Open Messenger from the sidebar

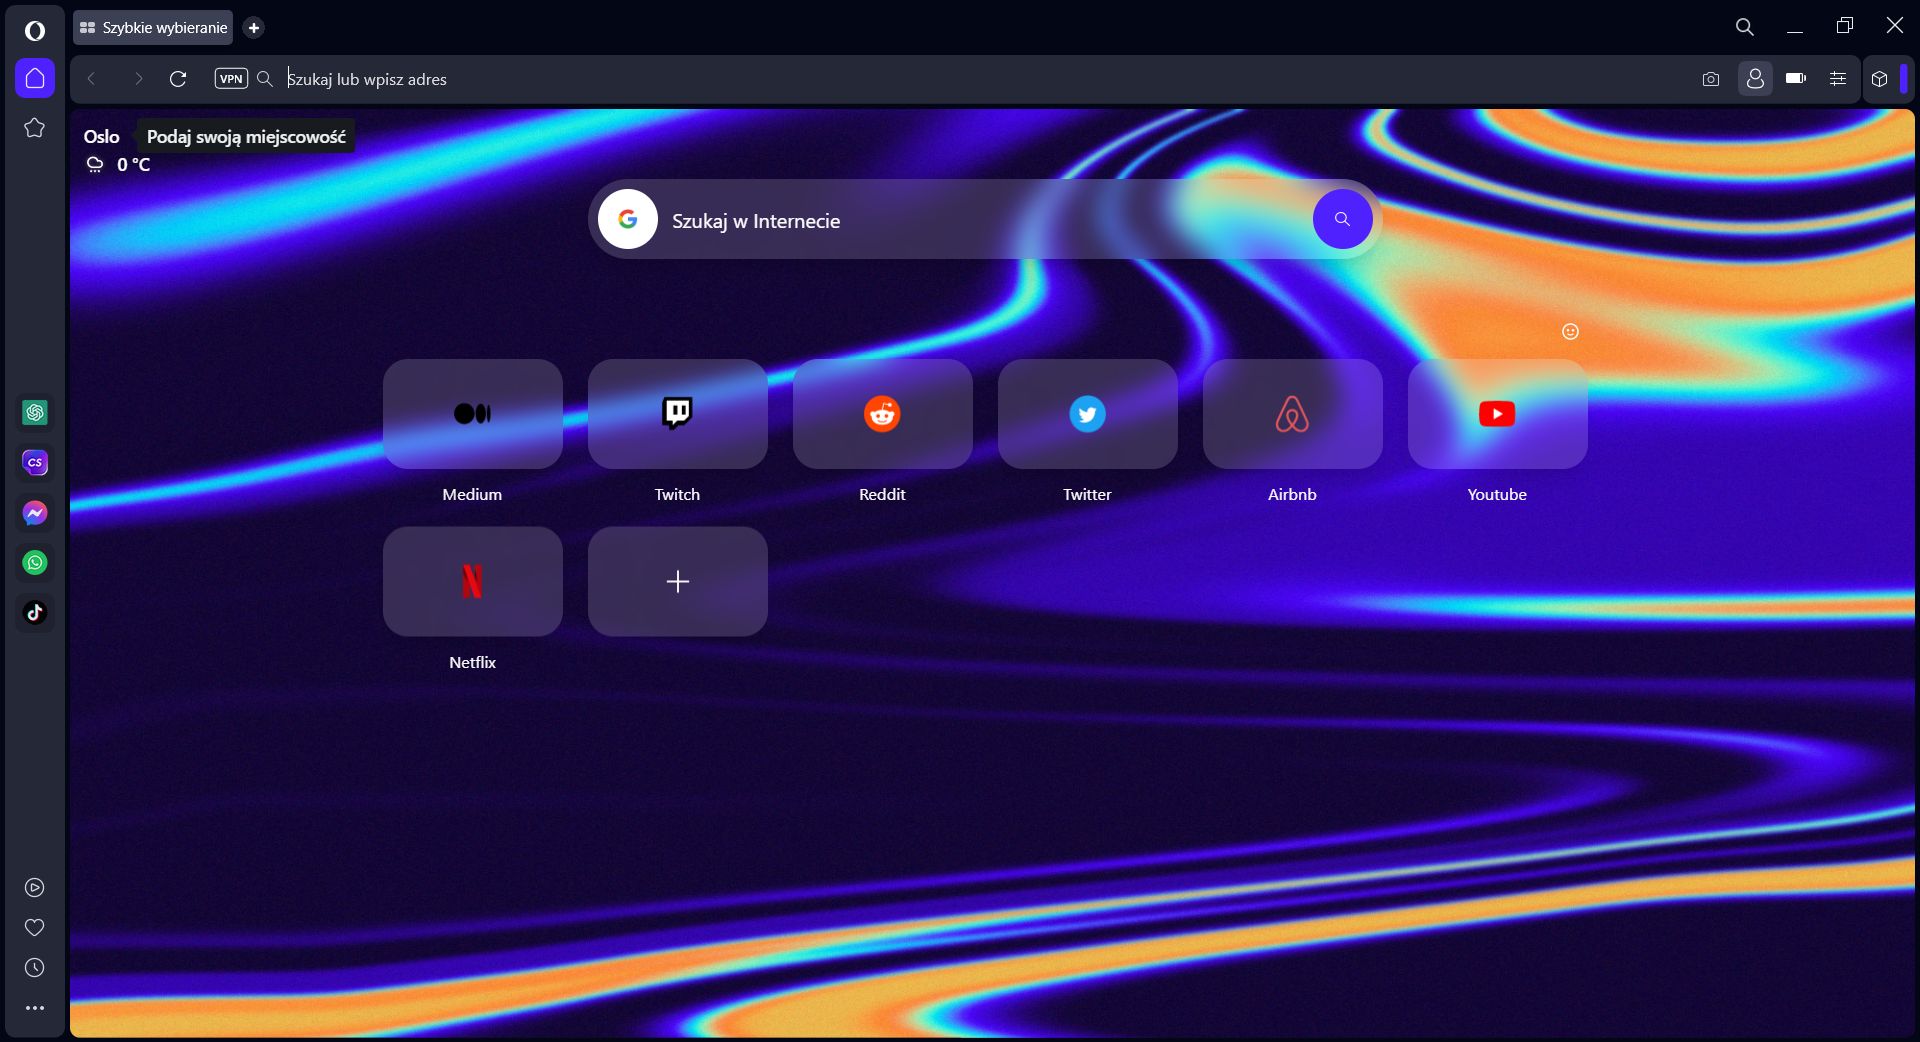35,513
